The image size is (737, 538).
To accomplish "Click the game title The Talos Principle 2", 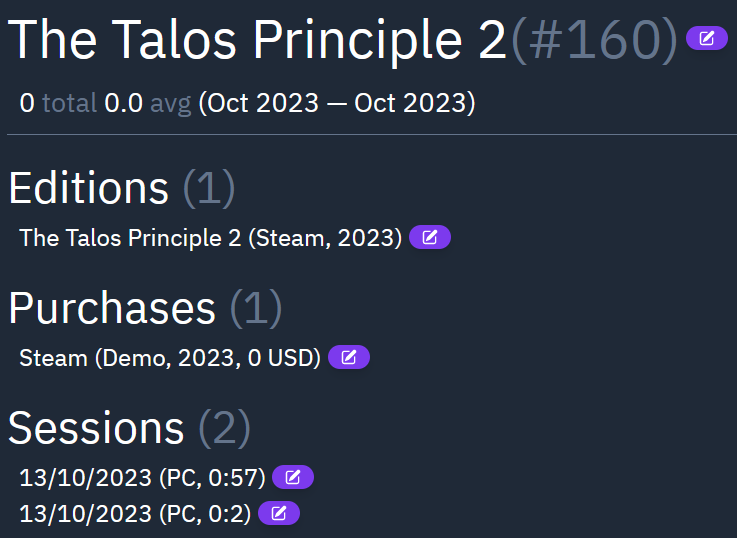I will pos(257,39).
